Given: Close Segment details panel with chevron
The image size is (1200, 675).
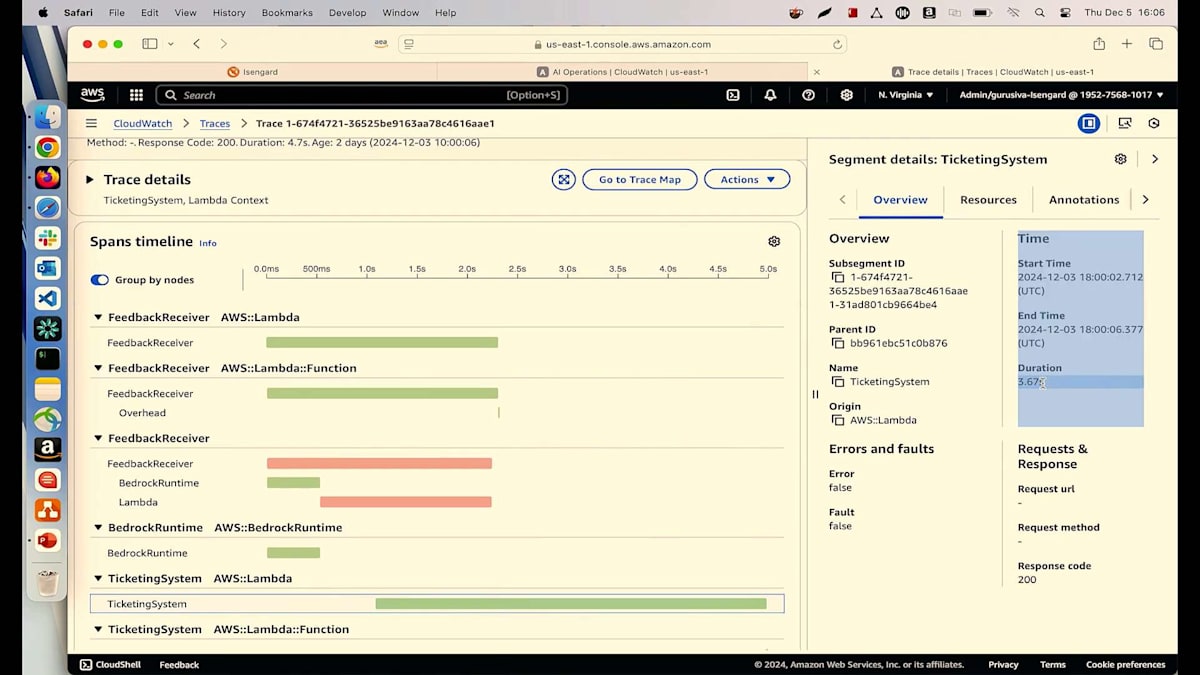Looking at the screenshot, I should point(1155,159).
